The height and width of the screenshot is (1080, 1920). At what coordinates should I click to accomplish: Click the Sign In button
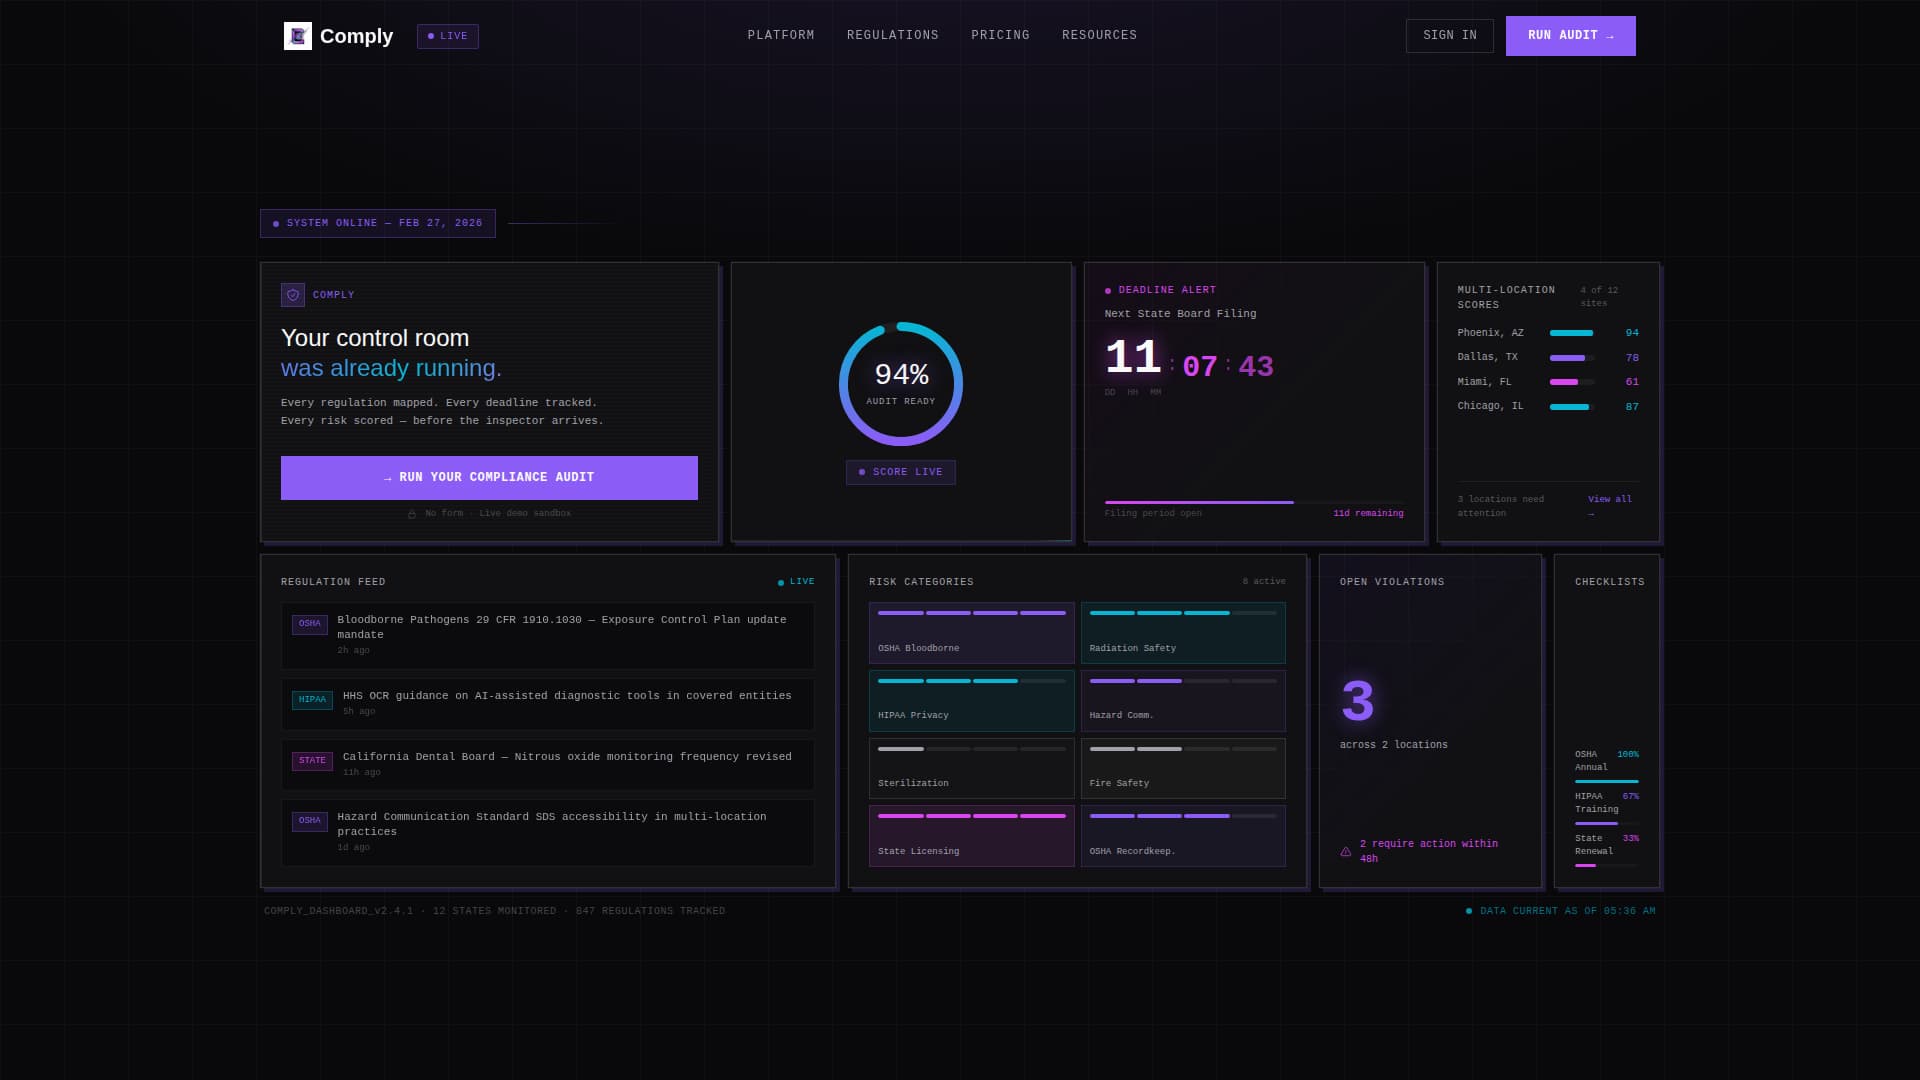tap(1450, 36)
